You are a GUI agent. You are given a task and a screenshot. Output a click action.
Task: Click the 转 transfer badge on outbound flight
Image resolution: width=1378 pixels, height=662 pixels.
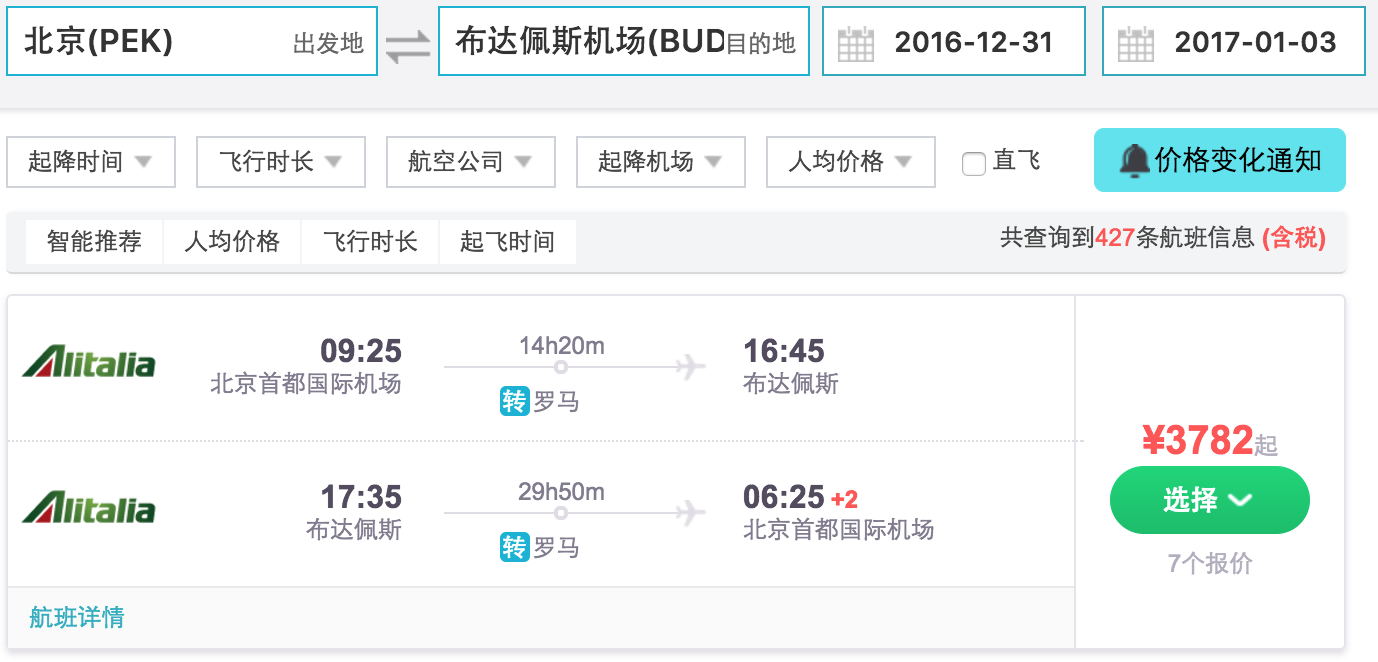click(514, 401)
